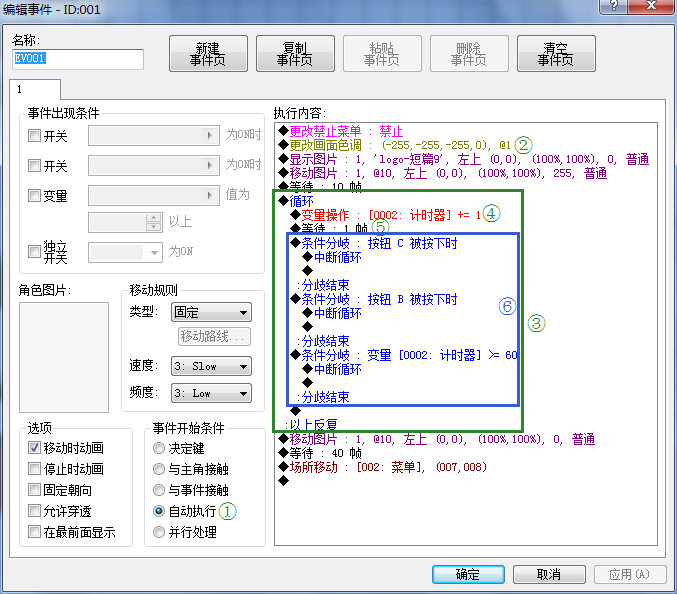This screenshot has height=594, width=677.
Task: Toggle the 独立开关 checkbox
Action: [x=35, y=246]
